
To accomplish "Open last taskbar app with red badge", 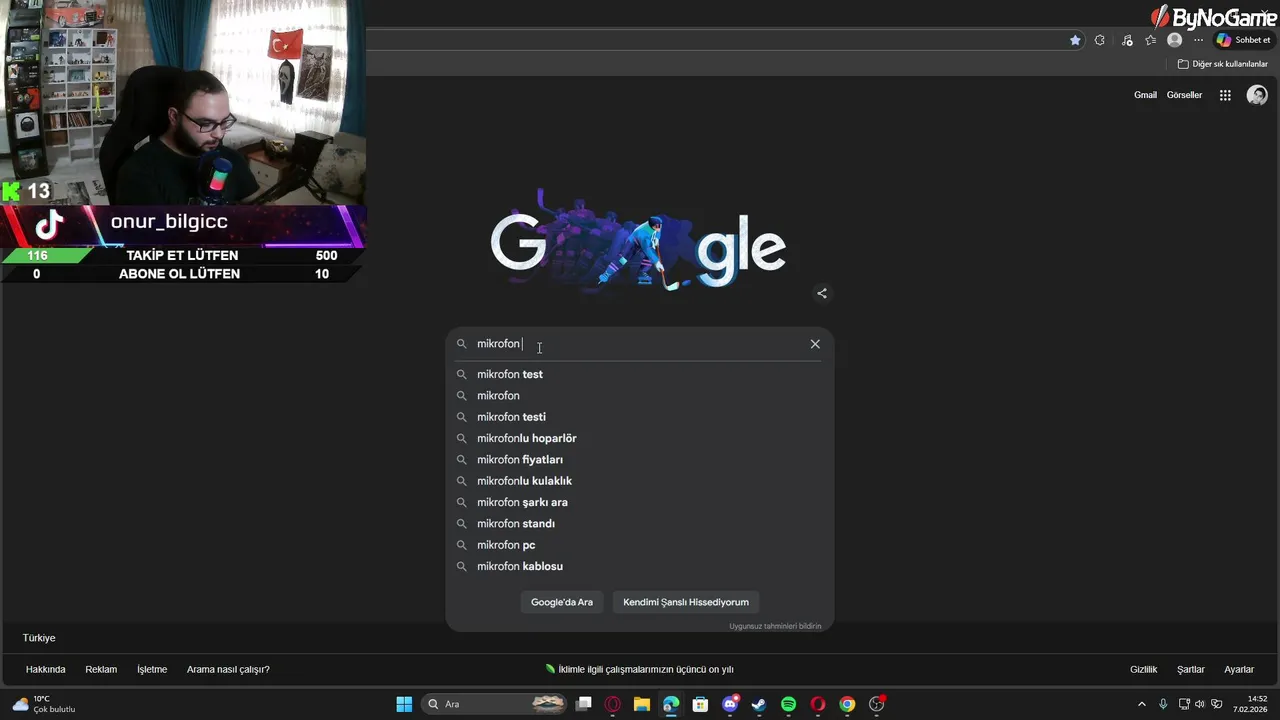I will [877, 704].
